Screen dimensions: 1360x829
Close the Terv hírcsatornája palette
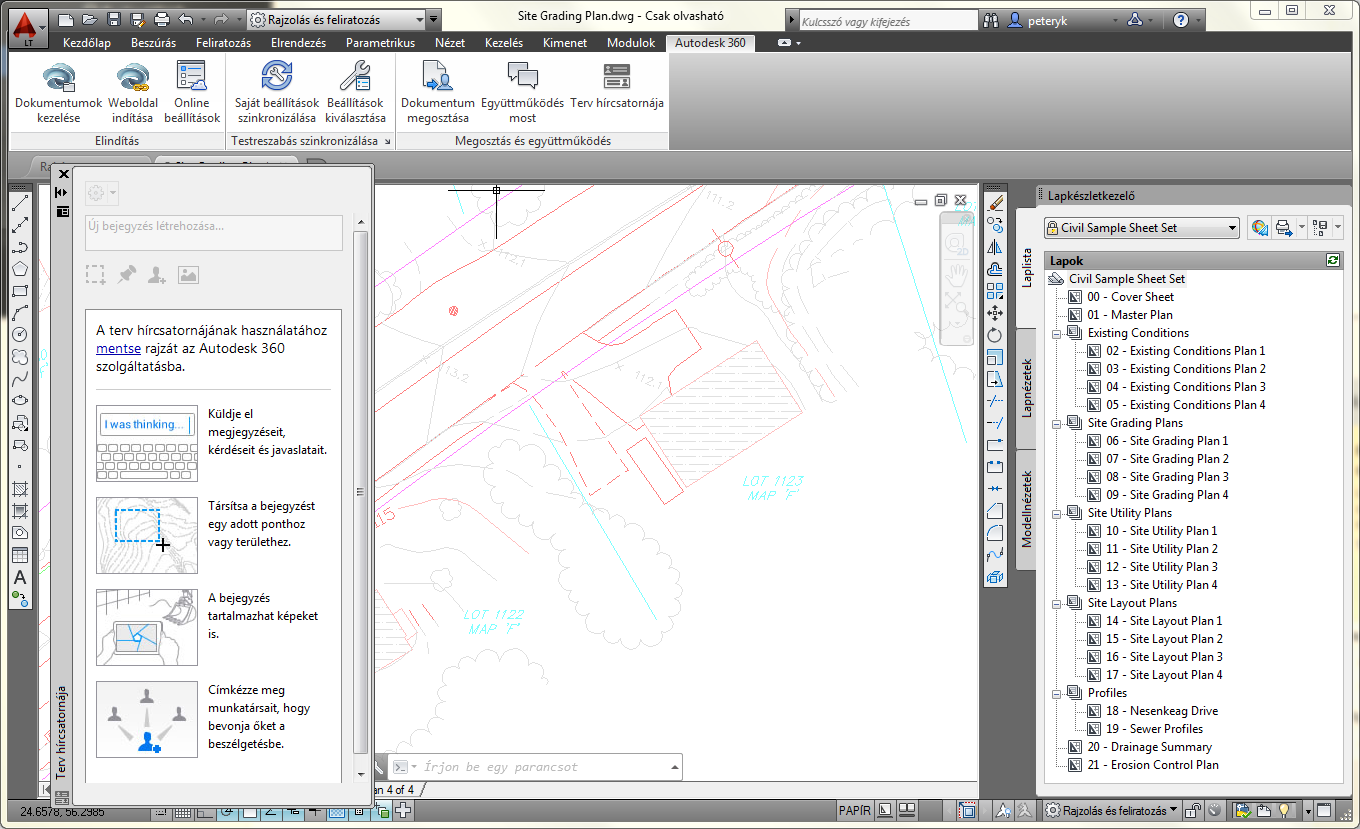63,175
